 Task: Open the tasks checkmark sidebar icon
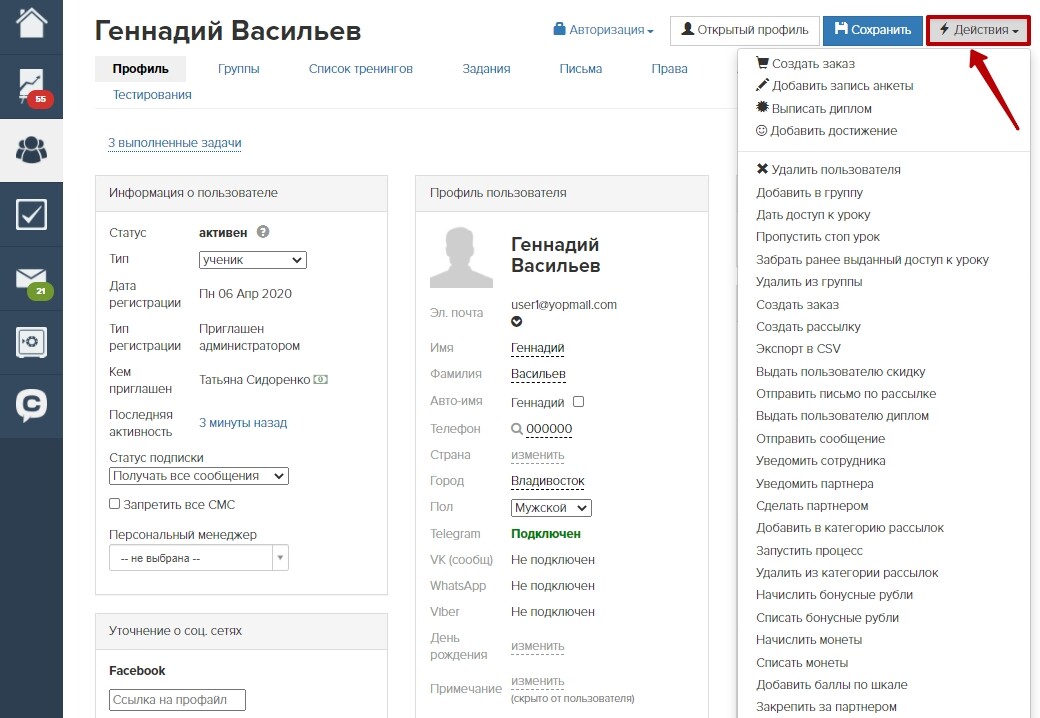(31, 214)
